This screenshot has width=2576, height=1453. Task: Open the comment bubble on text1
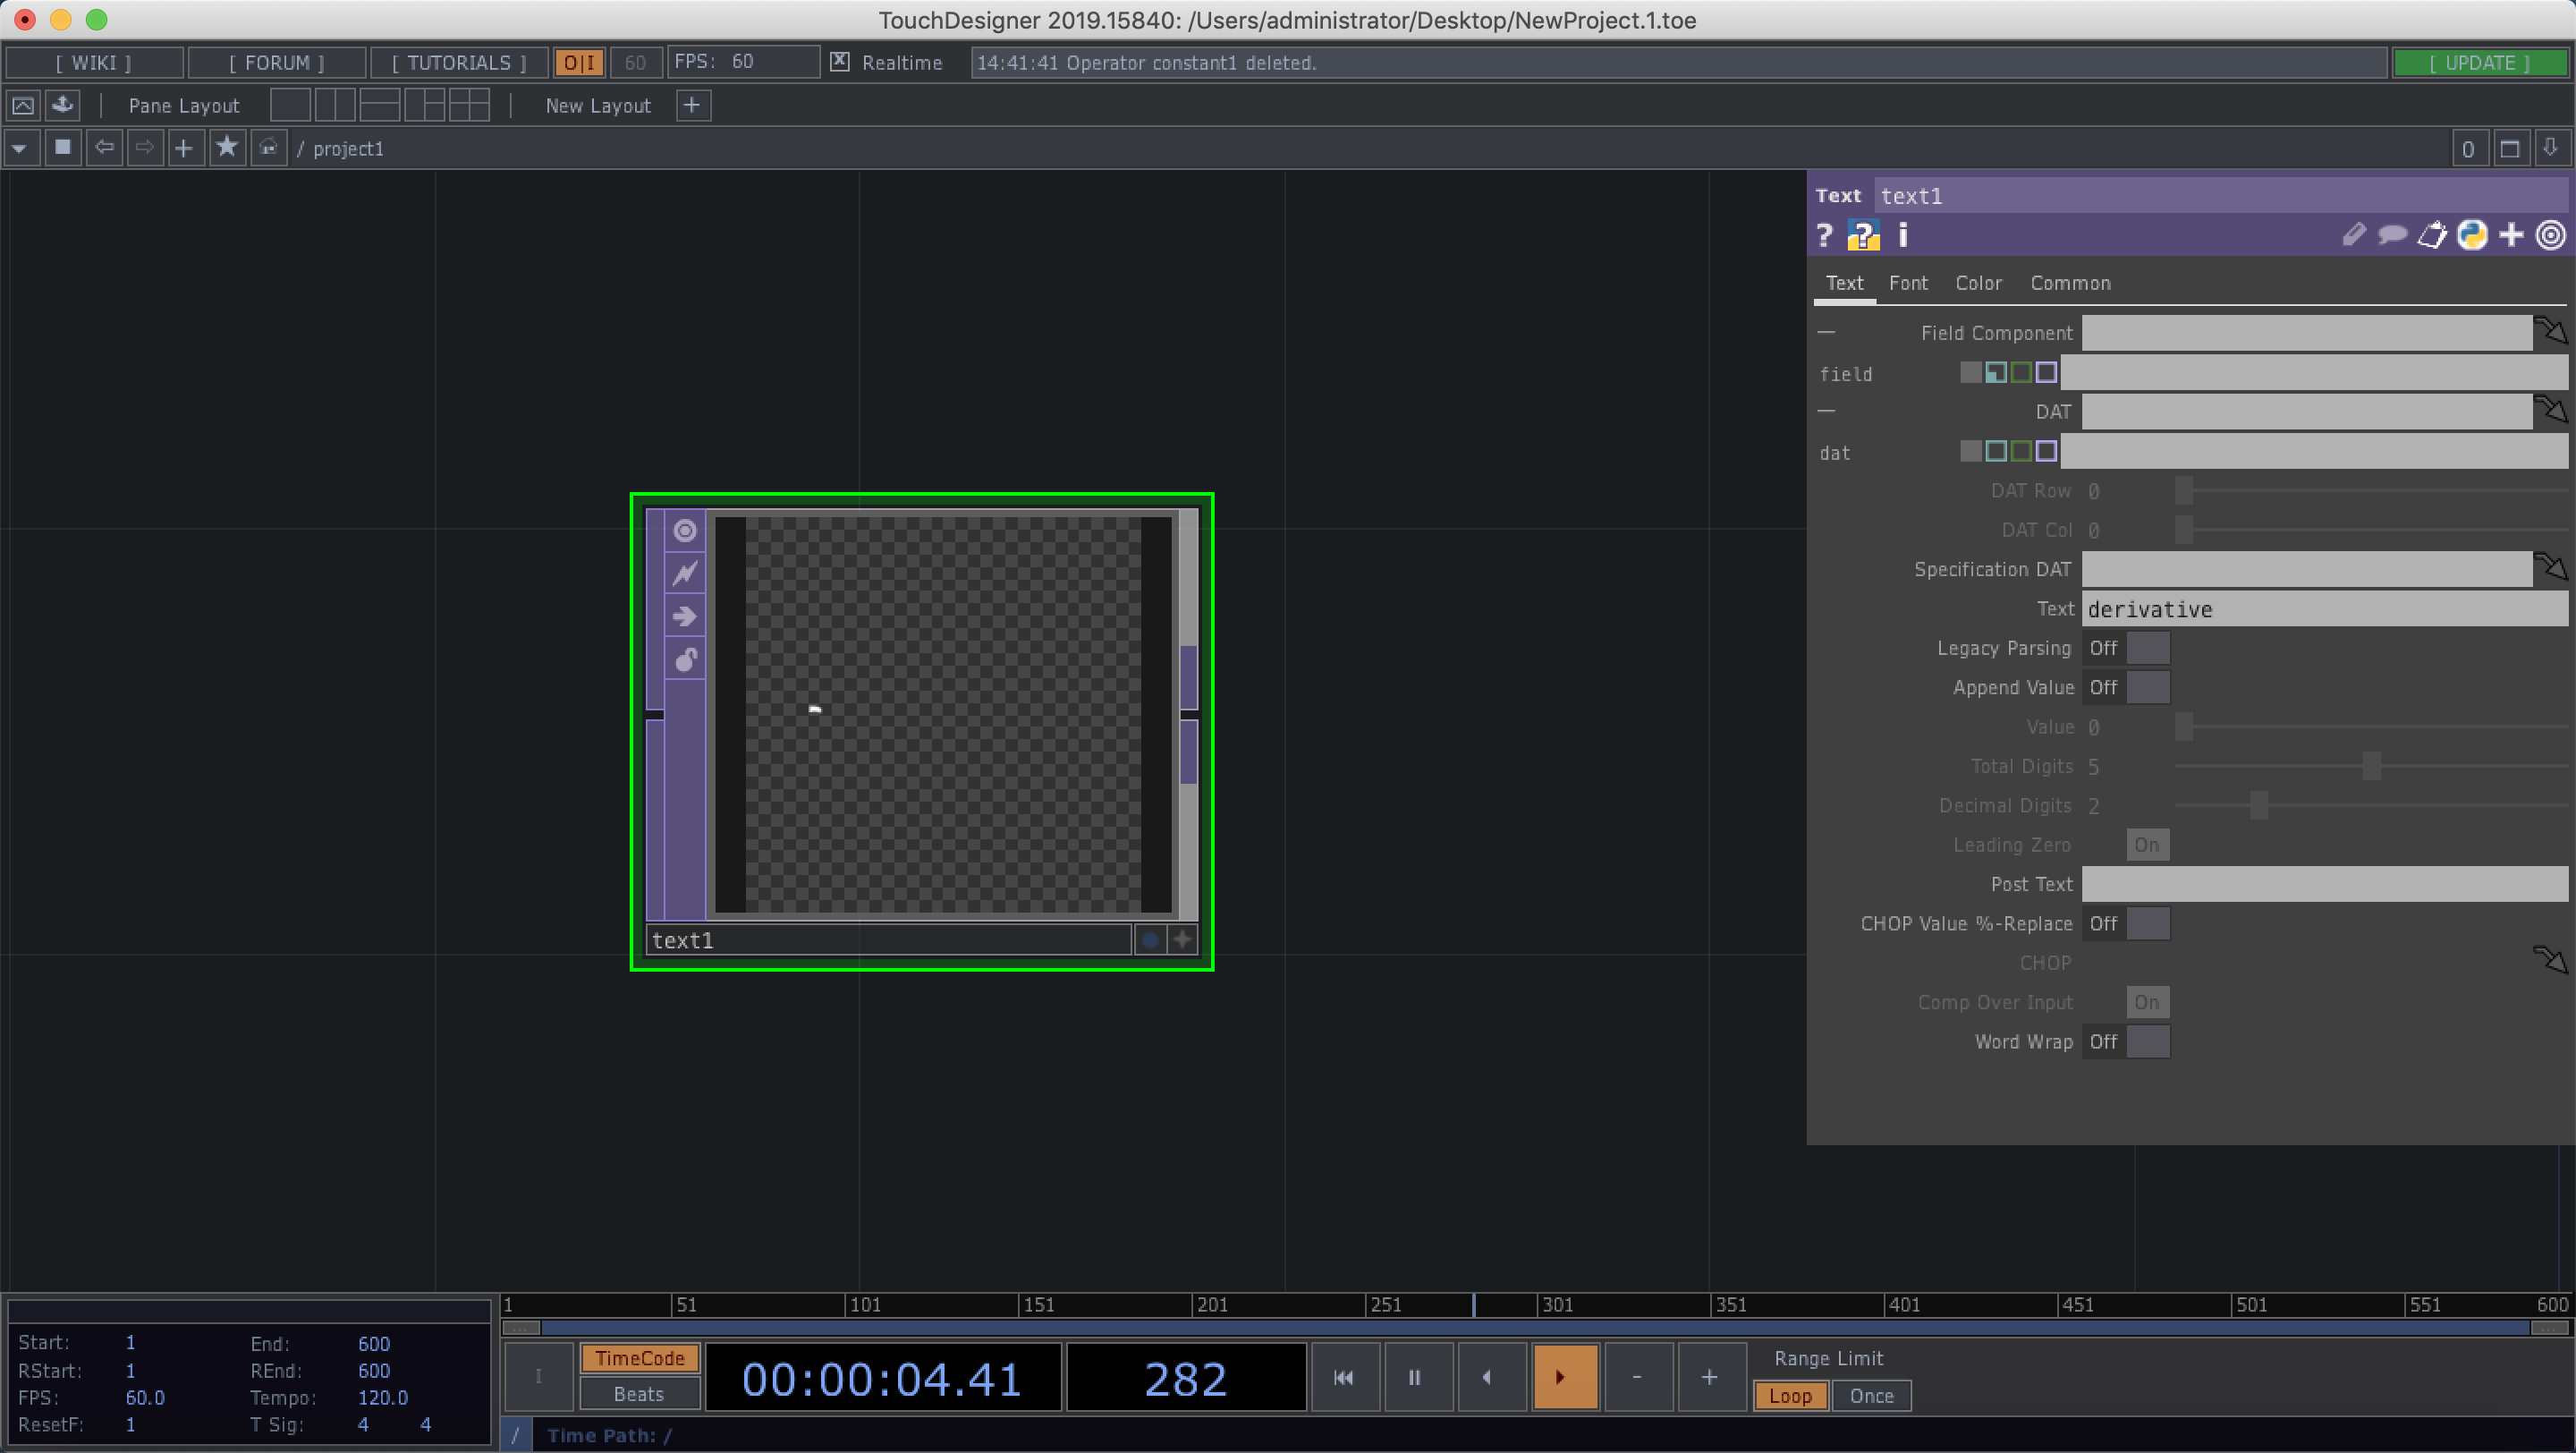2391,234
